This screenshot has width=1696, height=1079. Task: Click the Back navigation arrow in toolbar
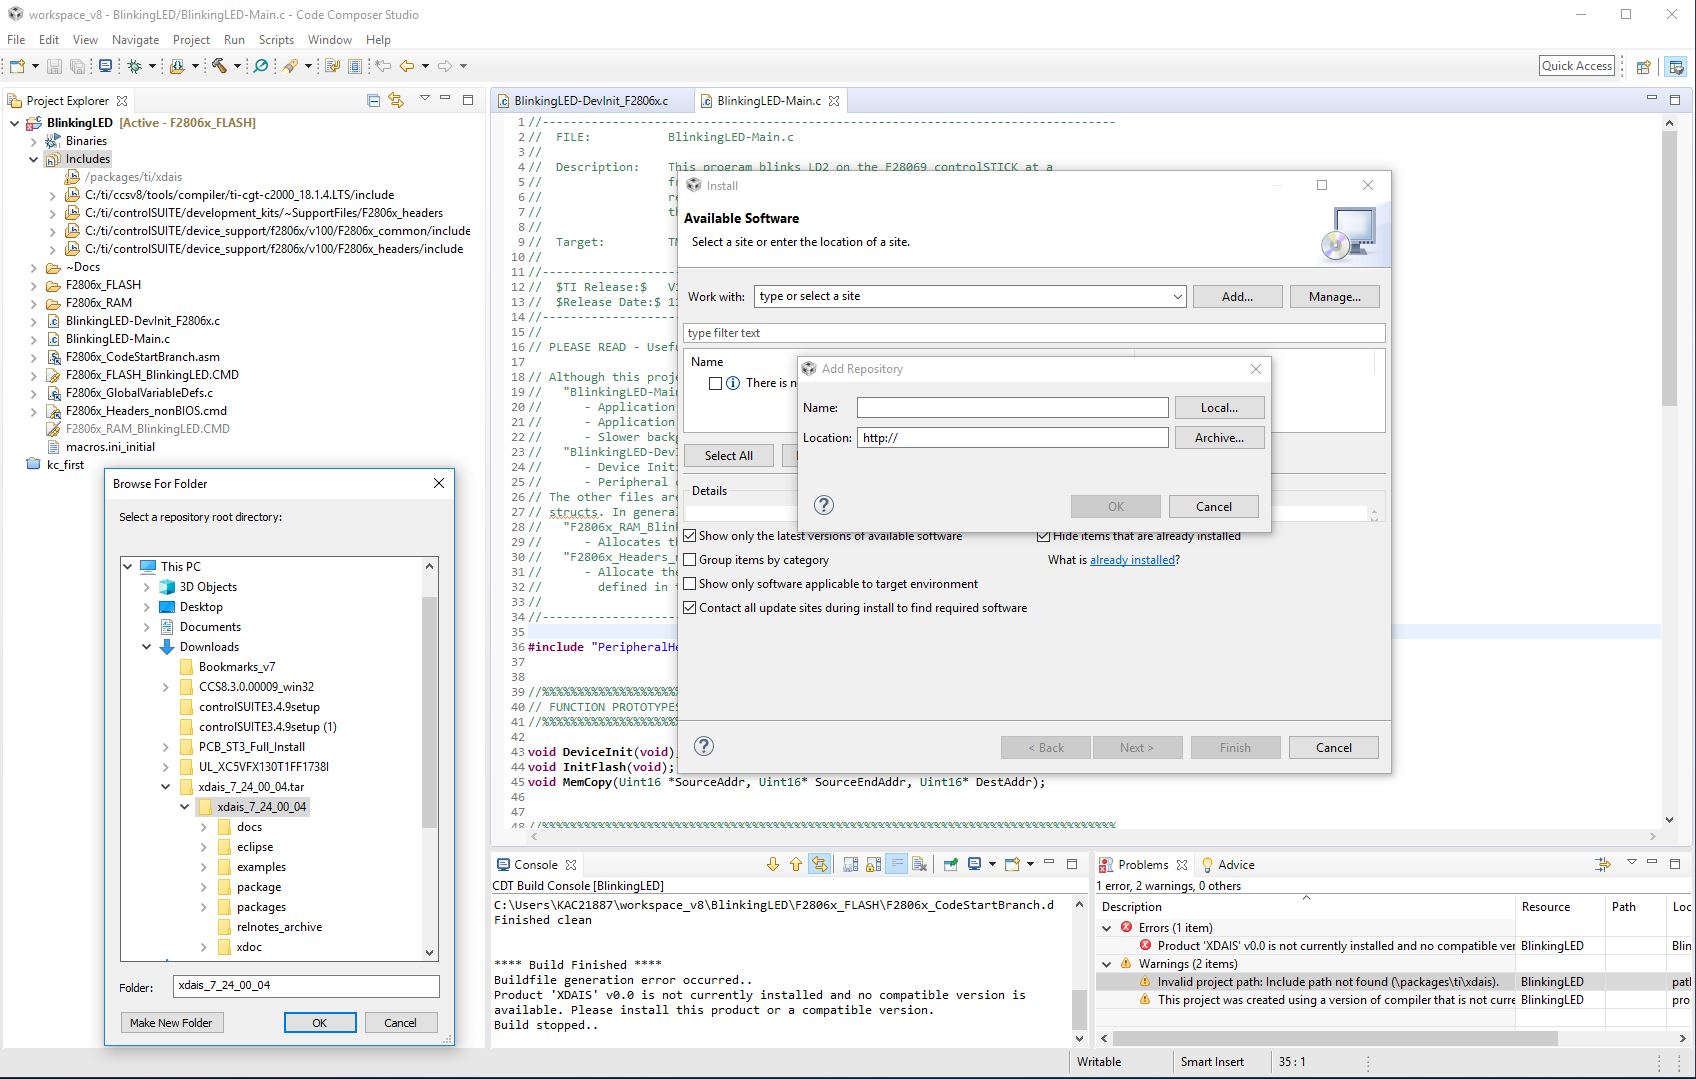(x=407, y=66)
